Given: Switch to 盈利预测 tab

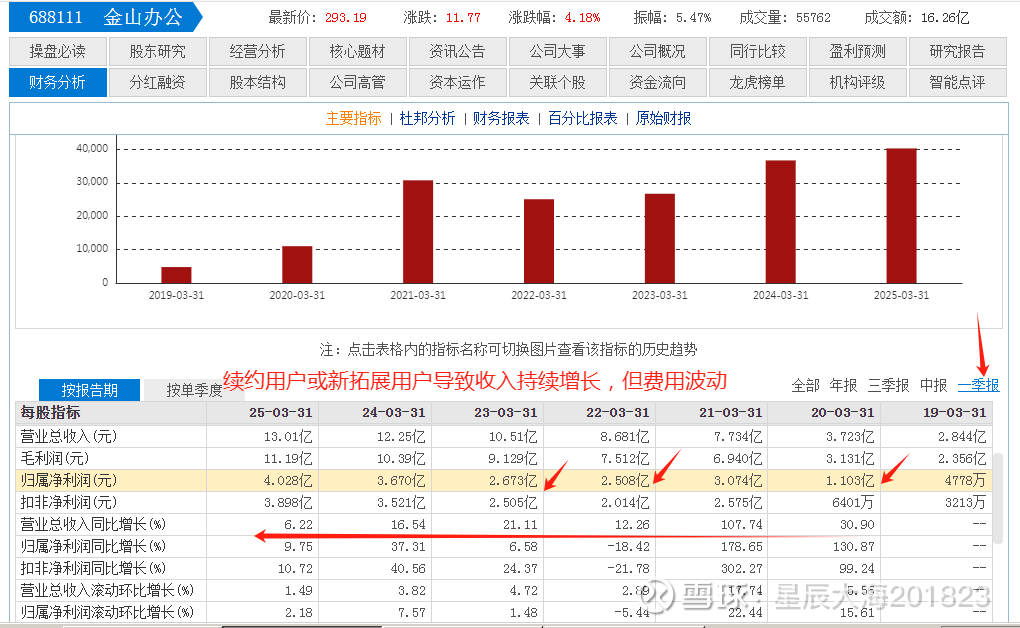Looking at the screenshot, I should click(x=857, y=51).
